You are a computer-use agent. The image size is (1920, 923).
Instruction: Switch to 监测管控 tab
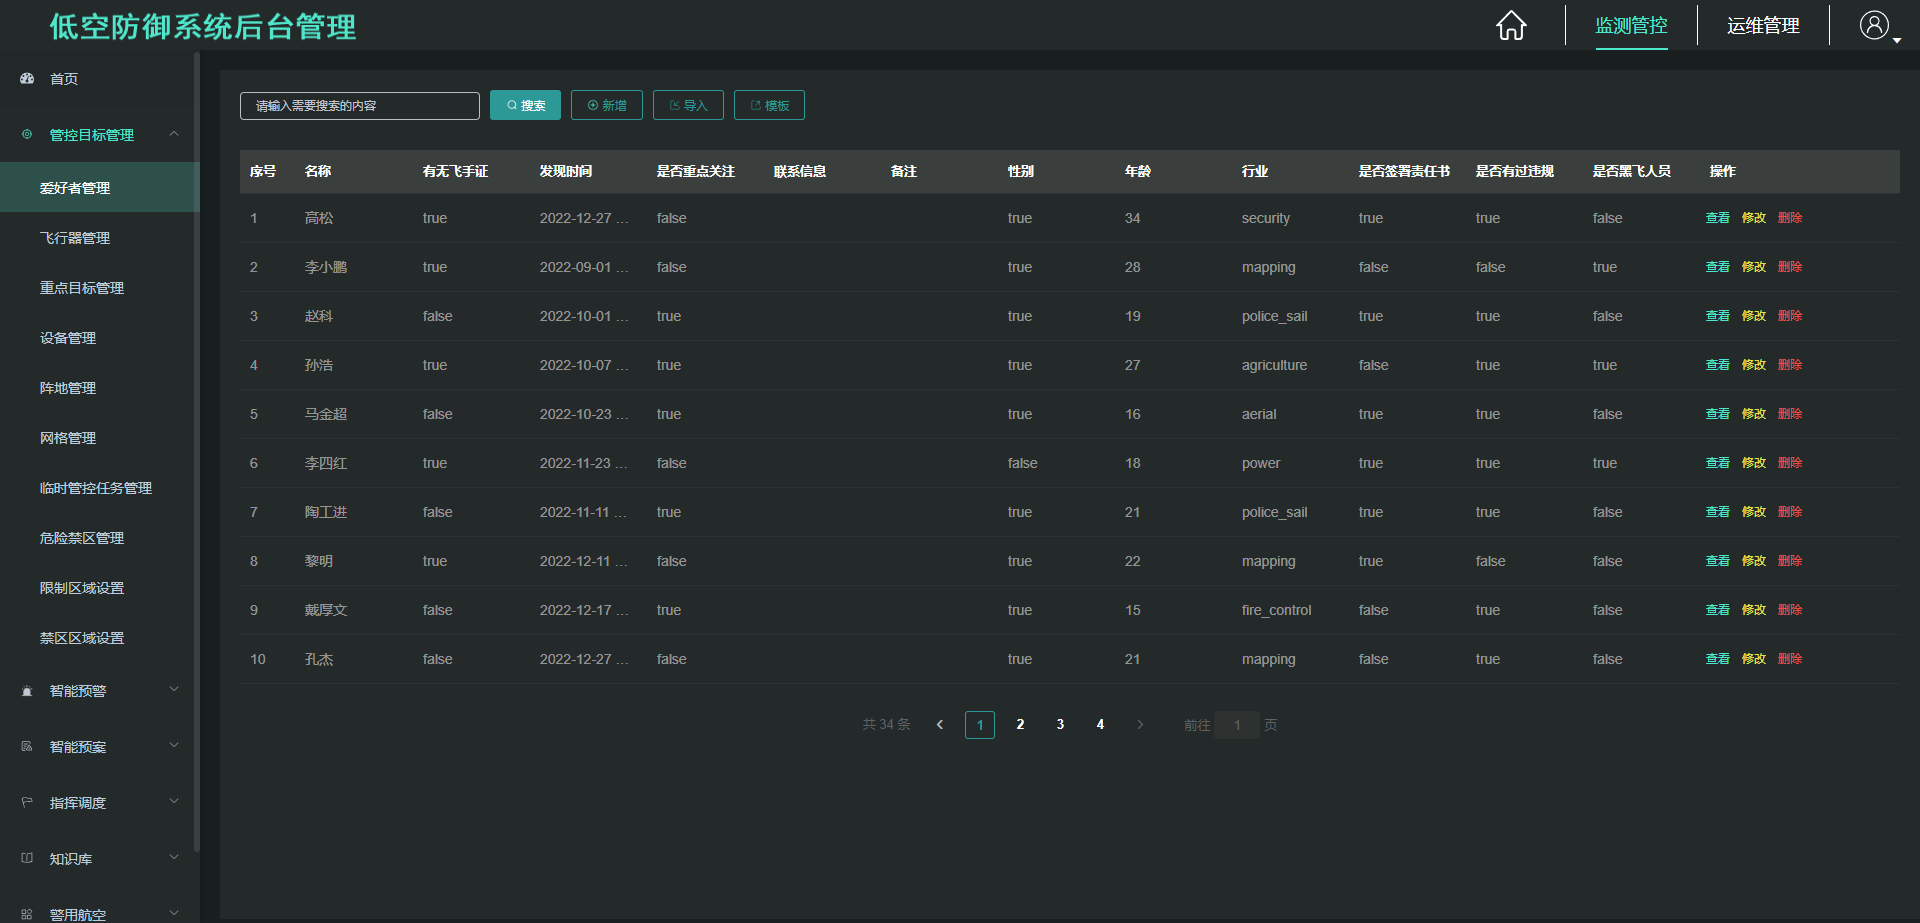(1631, 26)
